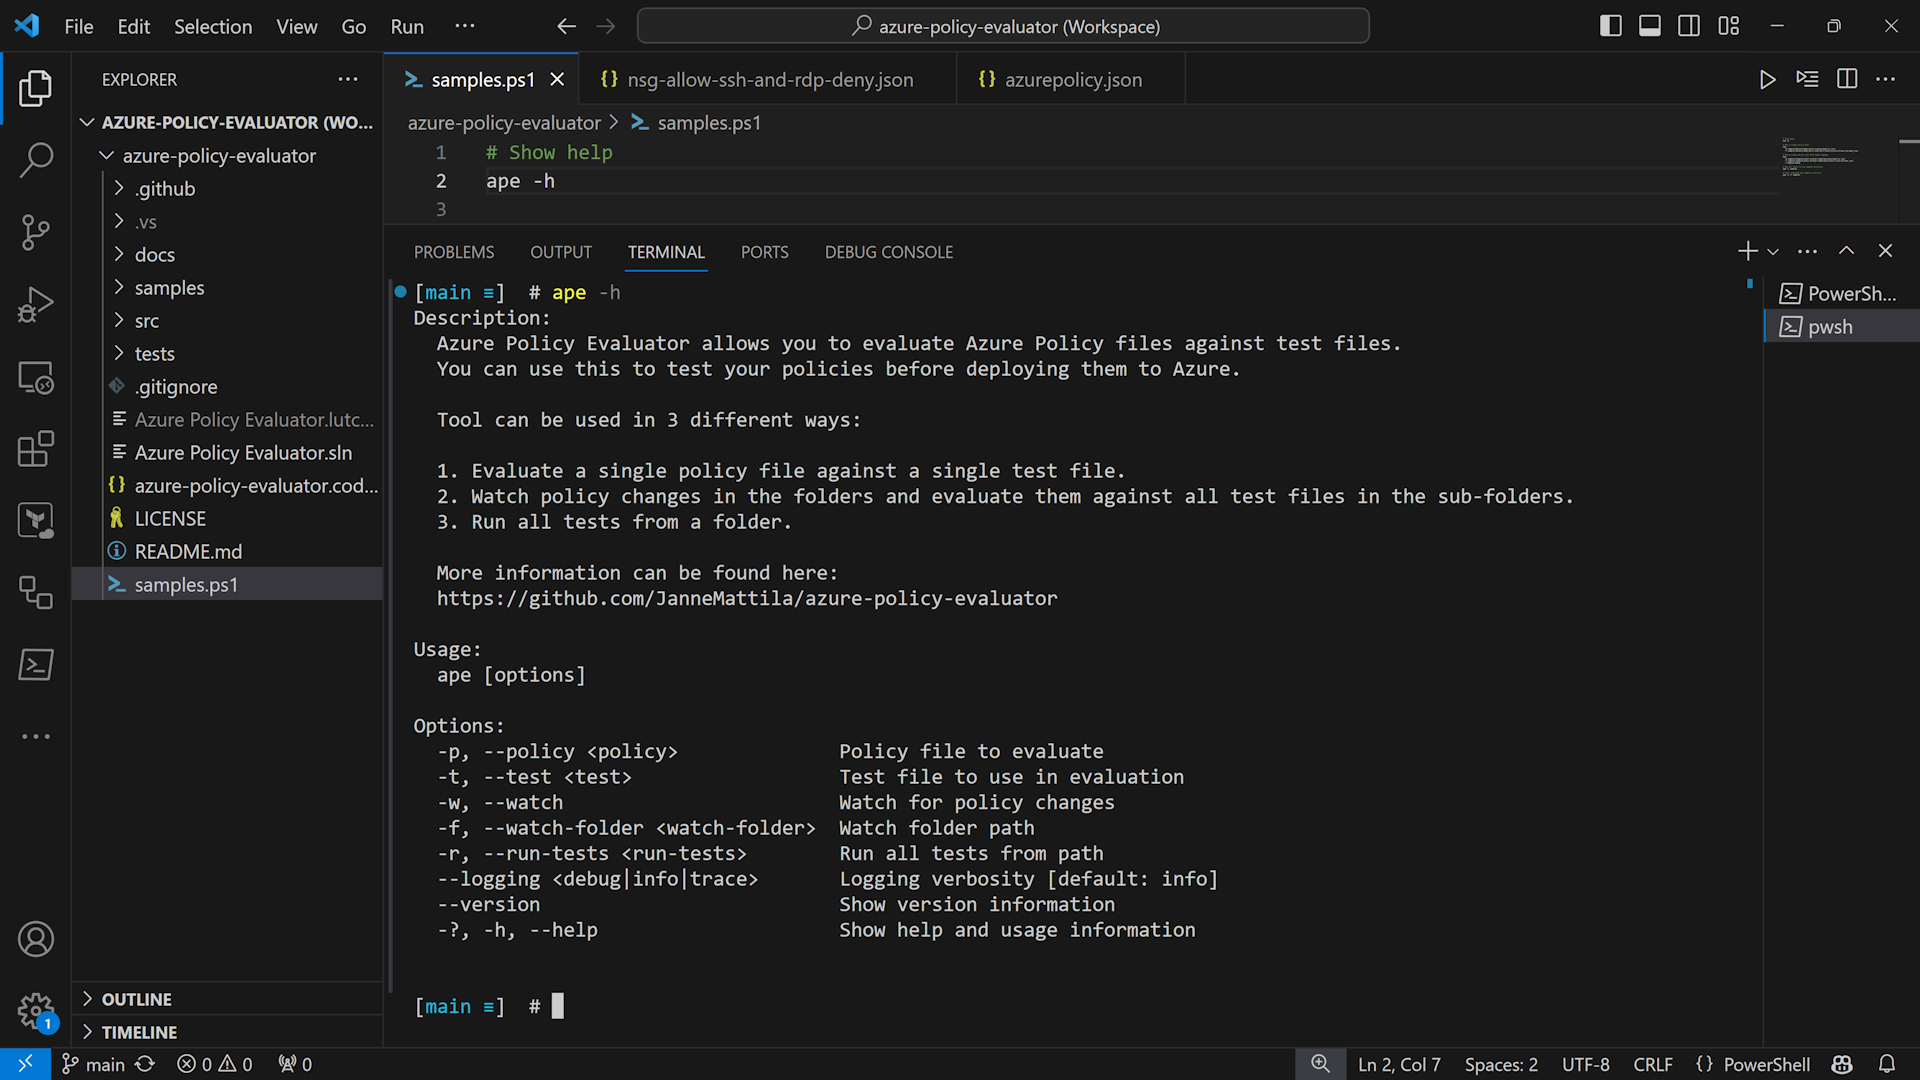Open Manage gear icon
Image resolution: width=1920 pixels, height=1080 pixels.
(36, 1010)
